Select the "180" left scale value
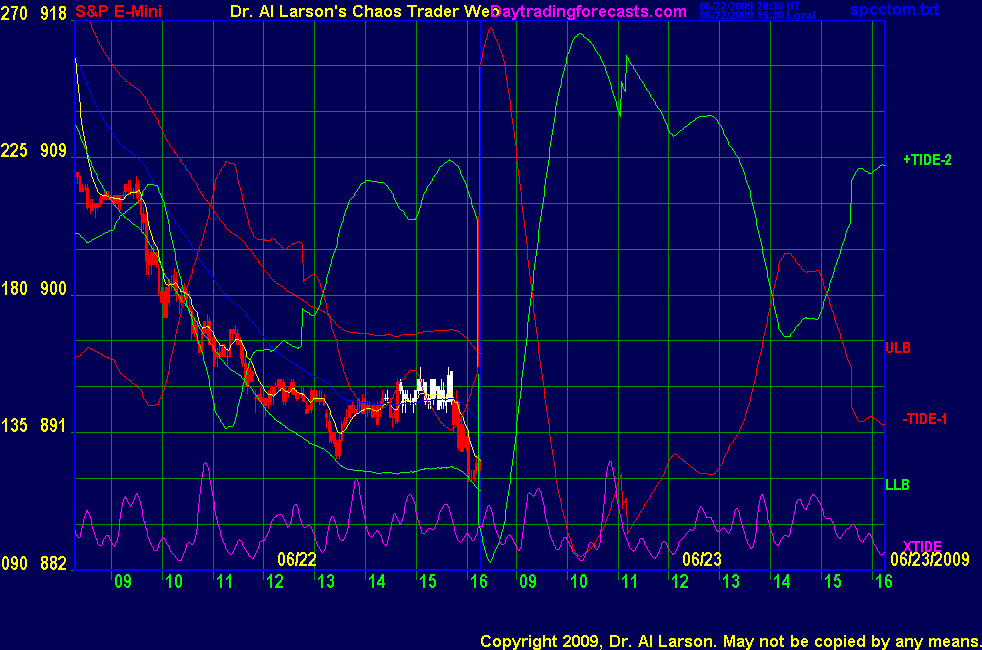The image size is (982, 650). pos(14,288)
